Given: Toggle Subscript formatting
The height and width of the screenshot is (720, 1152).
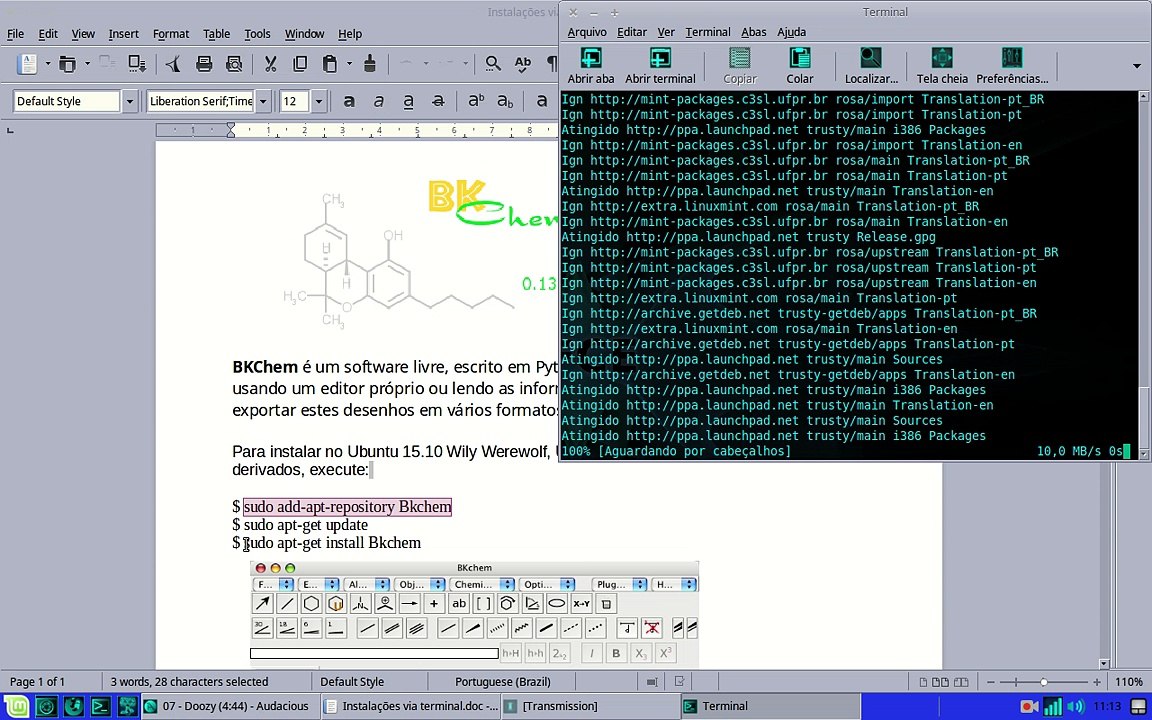Looking at the screenshot, I should click(x=505, y=101).
